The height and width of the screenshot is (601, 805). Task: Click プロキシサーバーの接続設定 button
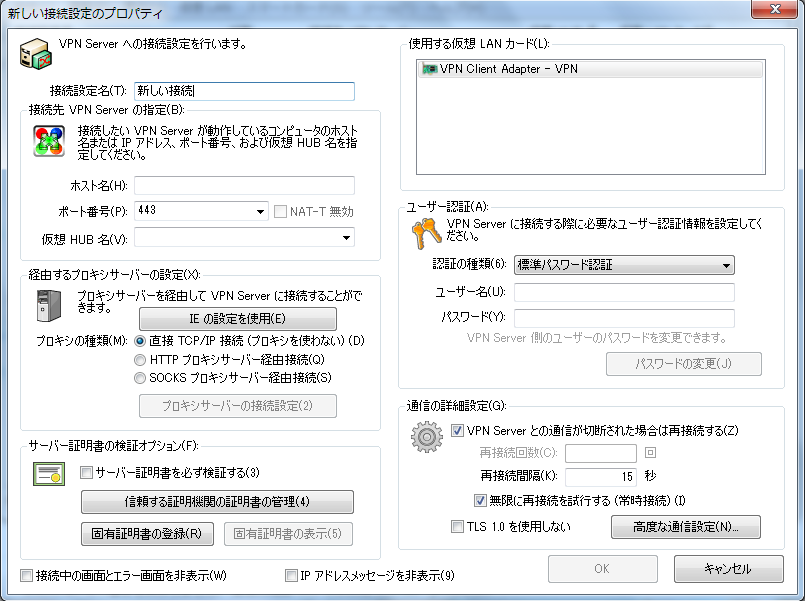[x=238, y=406]
